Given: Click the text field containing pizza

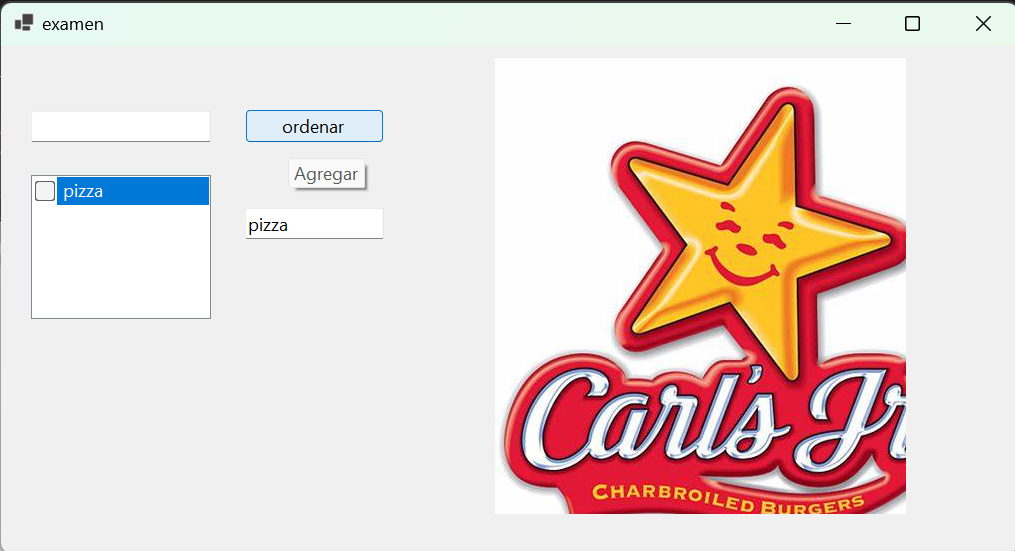Looking at the screenshot, I should 314,224.
